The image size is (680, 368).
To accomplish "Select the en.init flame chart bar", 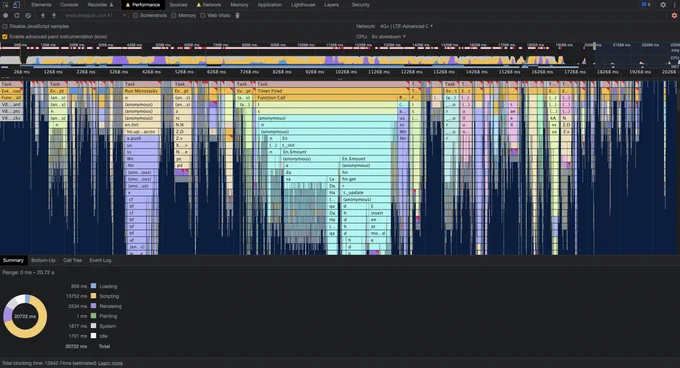I will point(142,125).
